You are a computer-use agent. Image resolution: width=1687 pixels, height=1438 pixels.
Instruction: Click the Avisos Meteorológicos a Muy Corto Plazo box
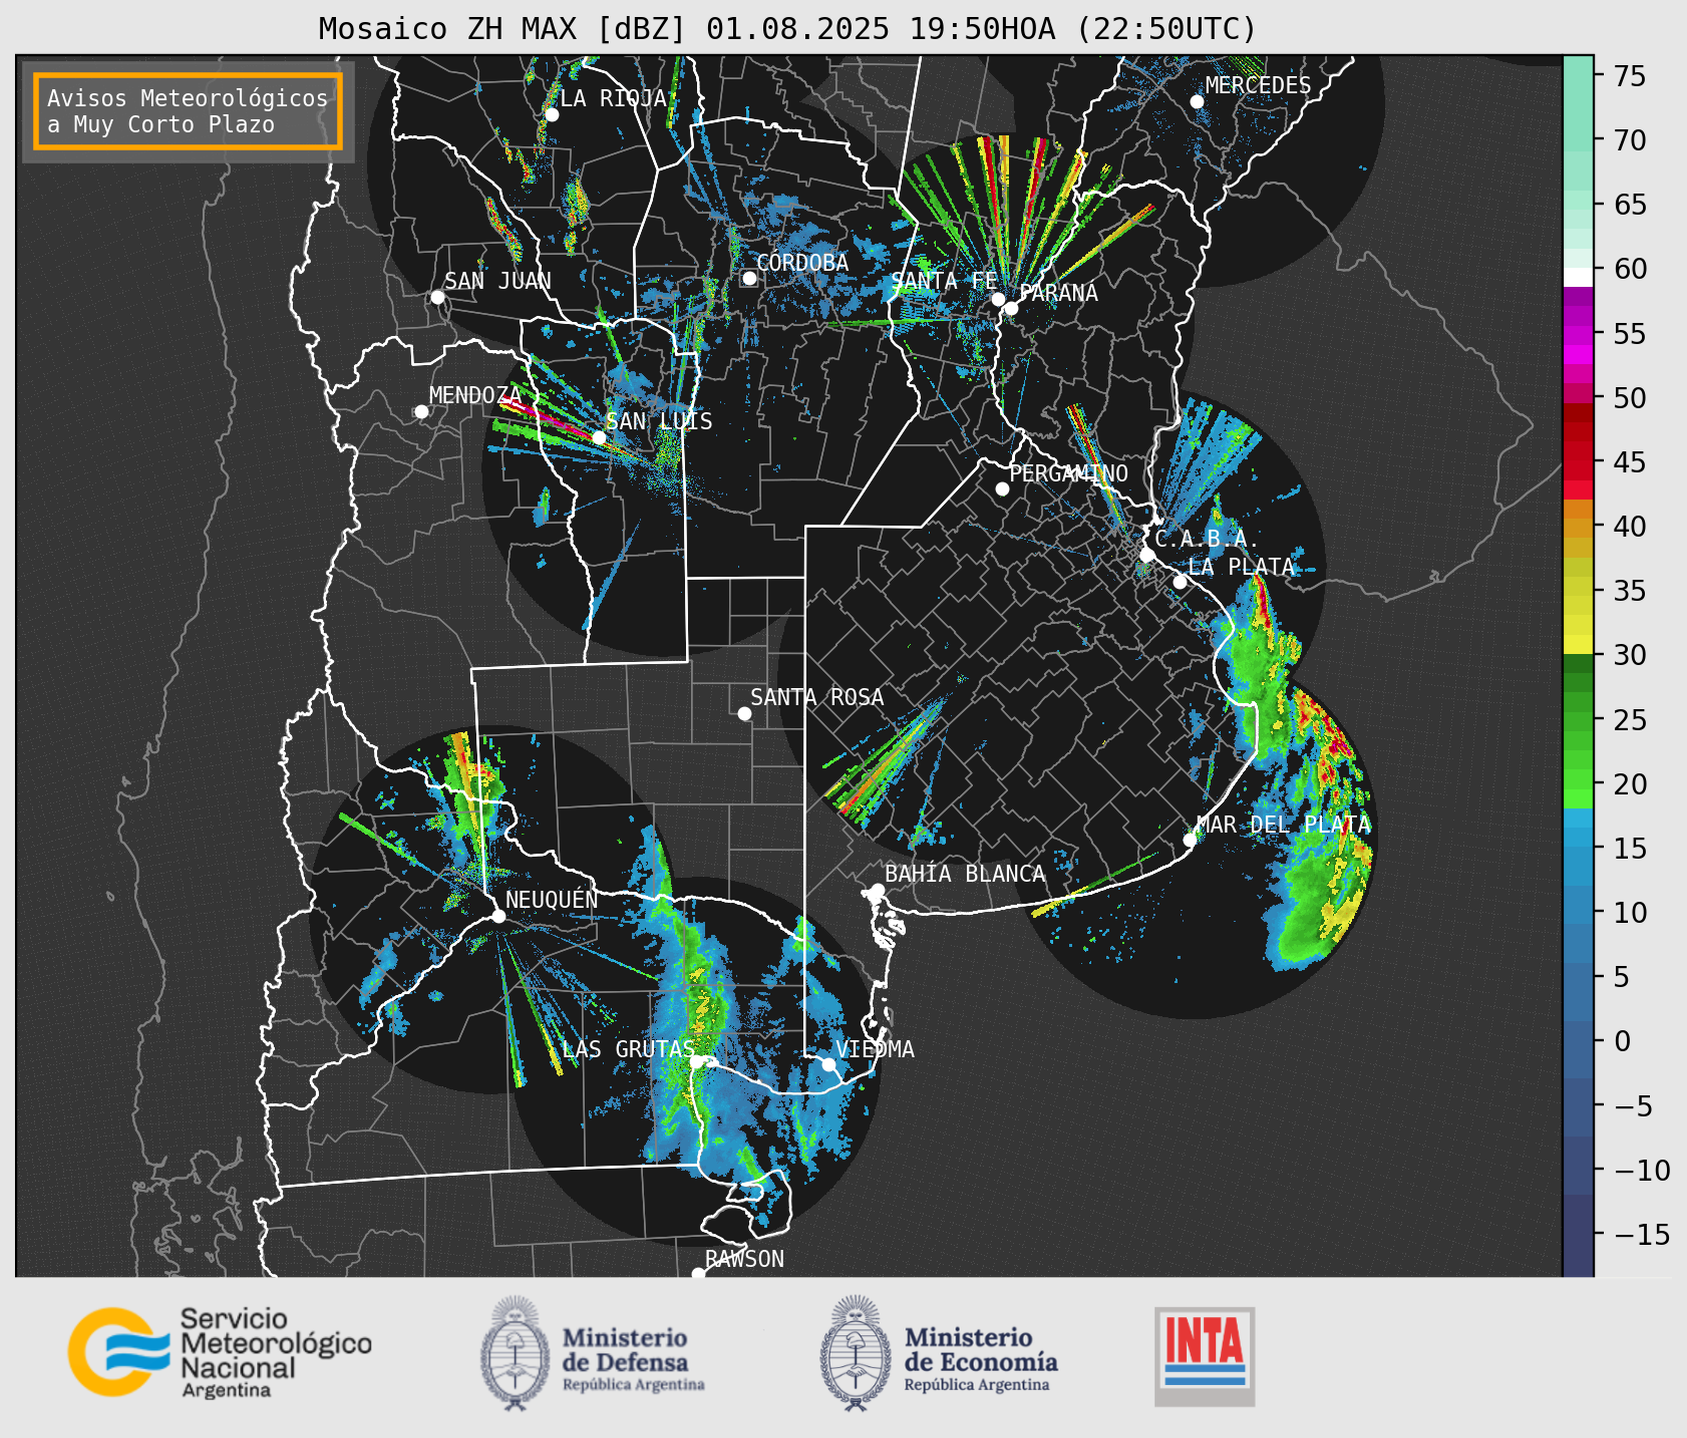click(x=188, y=111)
